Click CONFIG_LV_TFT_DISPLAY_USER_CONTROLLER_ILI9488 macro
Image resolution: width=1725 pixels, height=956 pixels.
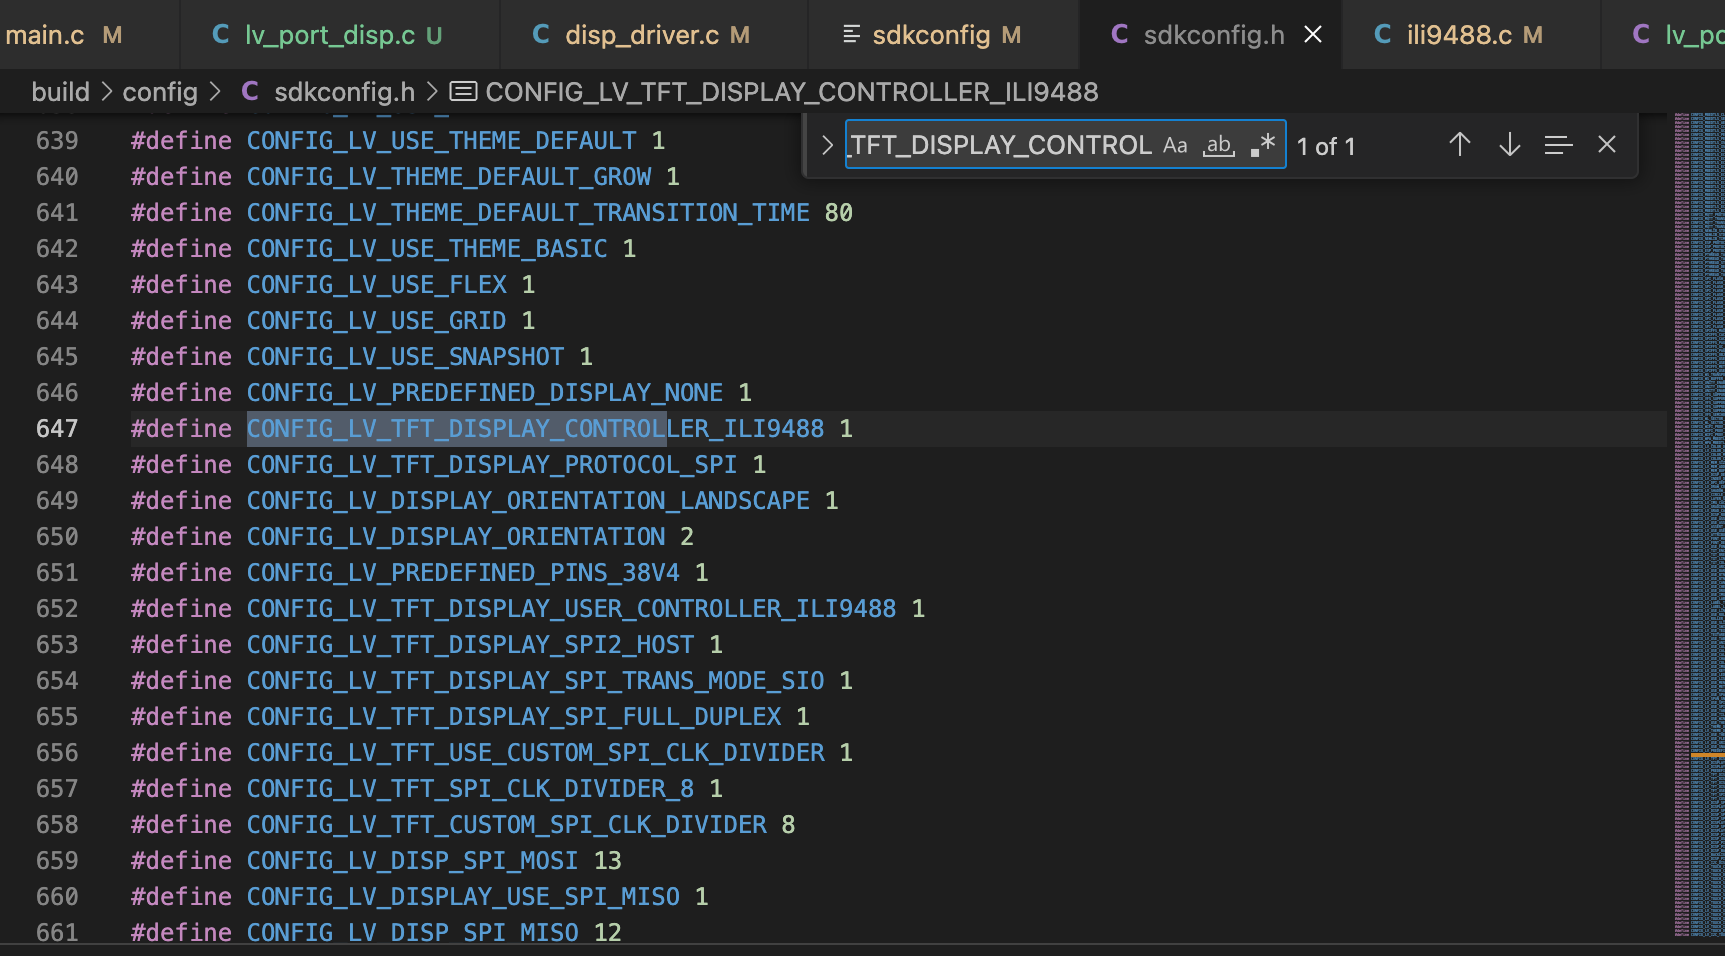click(x=572, y=609)
